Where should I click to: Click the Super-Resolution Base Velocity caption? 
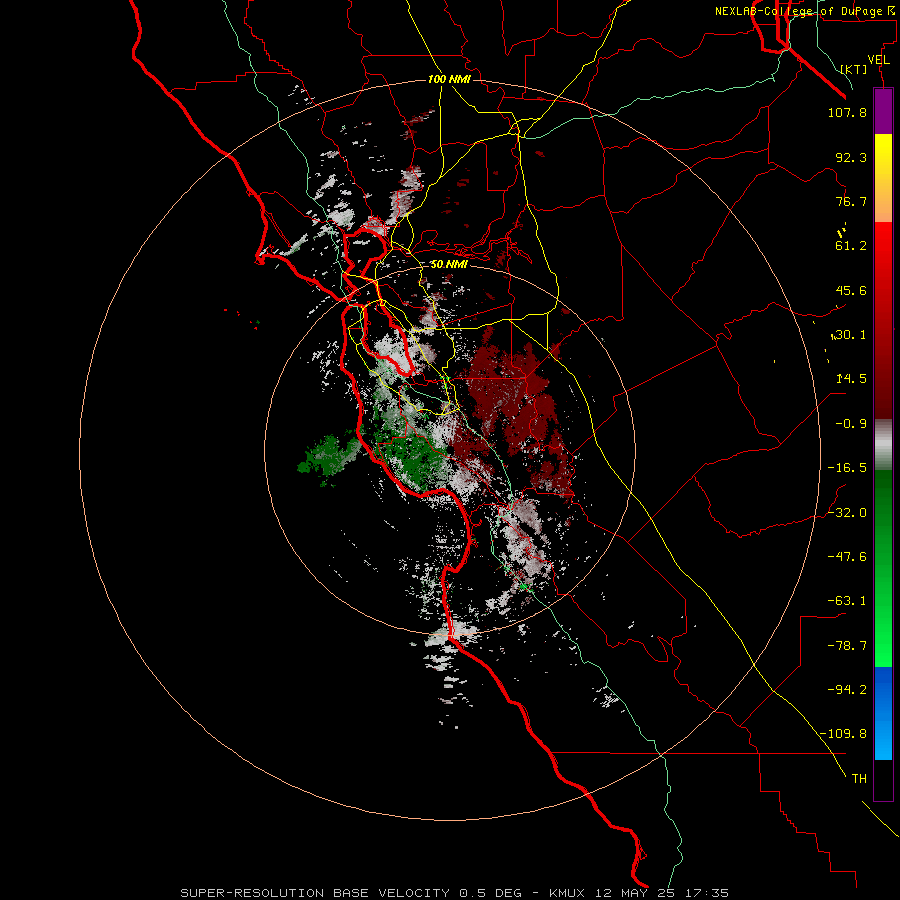pyautogui.click(x=455, y=893)
